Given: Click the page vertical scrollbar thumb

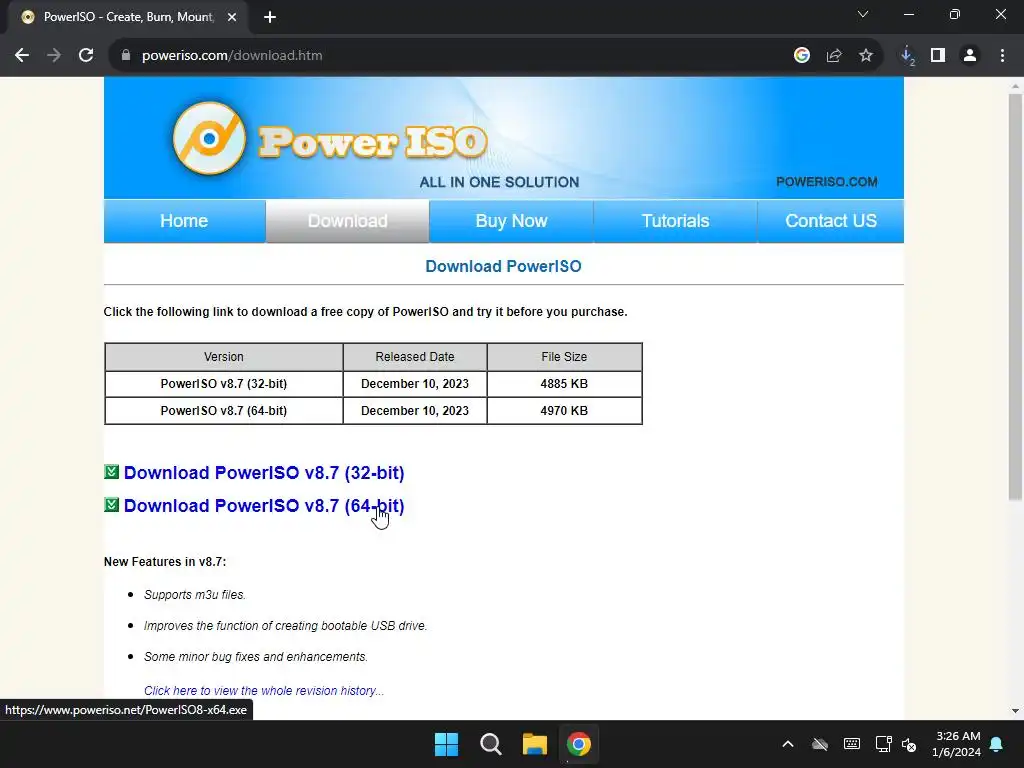Looking at the screenshot, I should 1015,297.
